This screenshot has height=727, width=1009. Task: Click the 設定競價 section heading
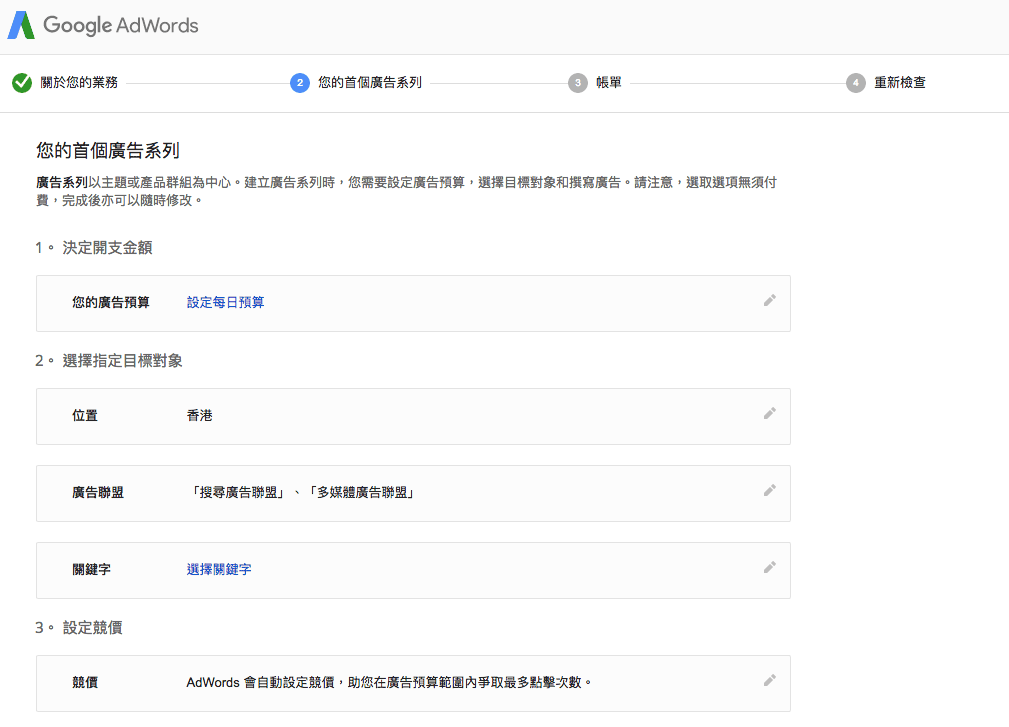(93, 628)
